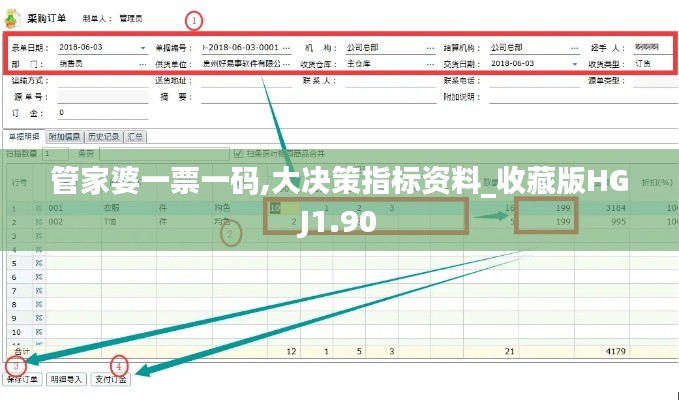The image size is (679, 400).
Task: Open the 源单类型 combo box
Action: [x=656, y=81]
